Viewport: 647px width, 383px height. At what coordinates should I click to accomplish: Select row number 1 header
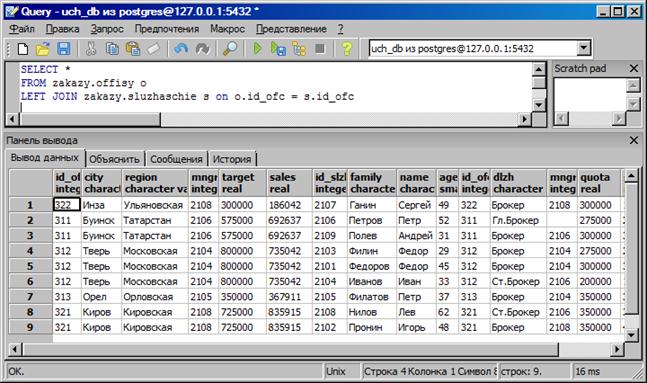30,205
